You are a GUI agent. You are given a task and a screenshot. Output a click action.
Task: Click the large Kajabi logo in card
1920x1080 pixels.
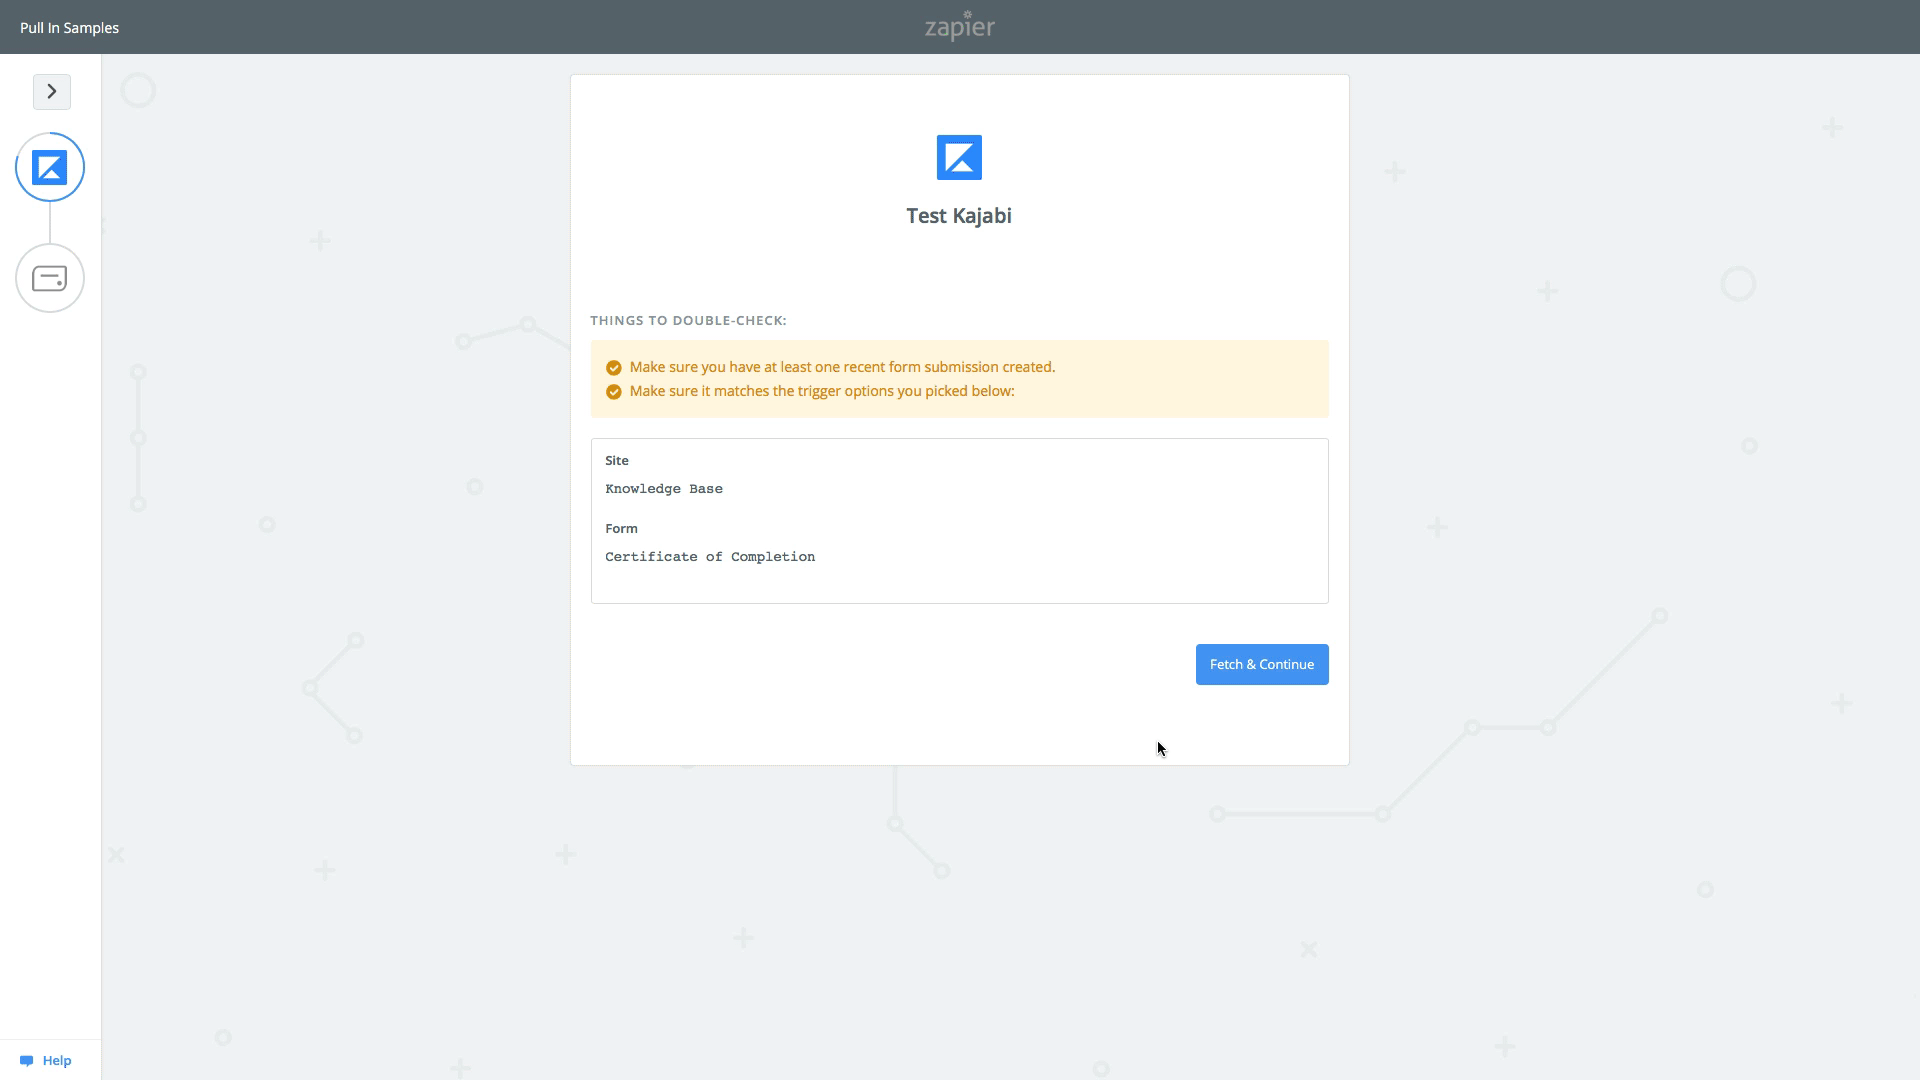pyautogui.click(x=959, y=158)
